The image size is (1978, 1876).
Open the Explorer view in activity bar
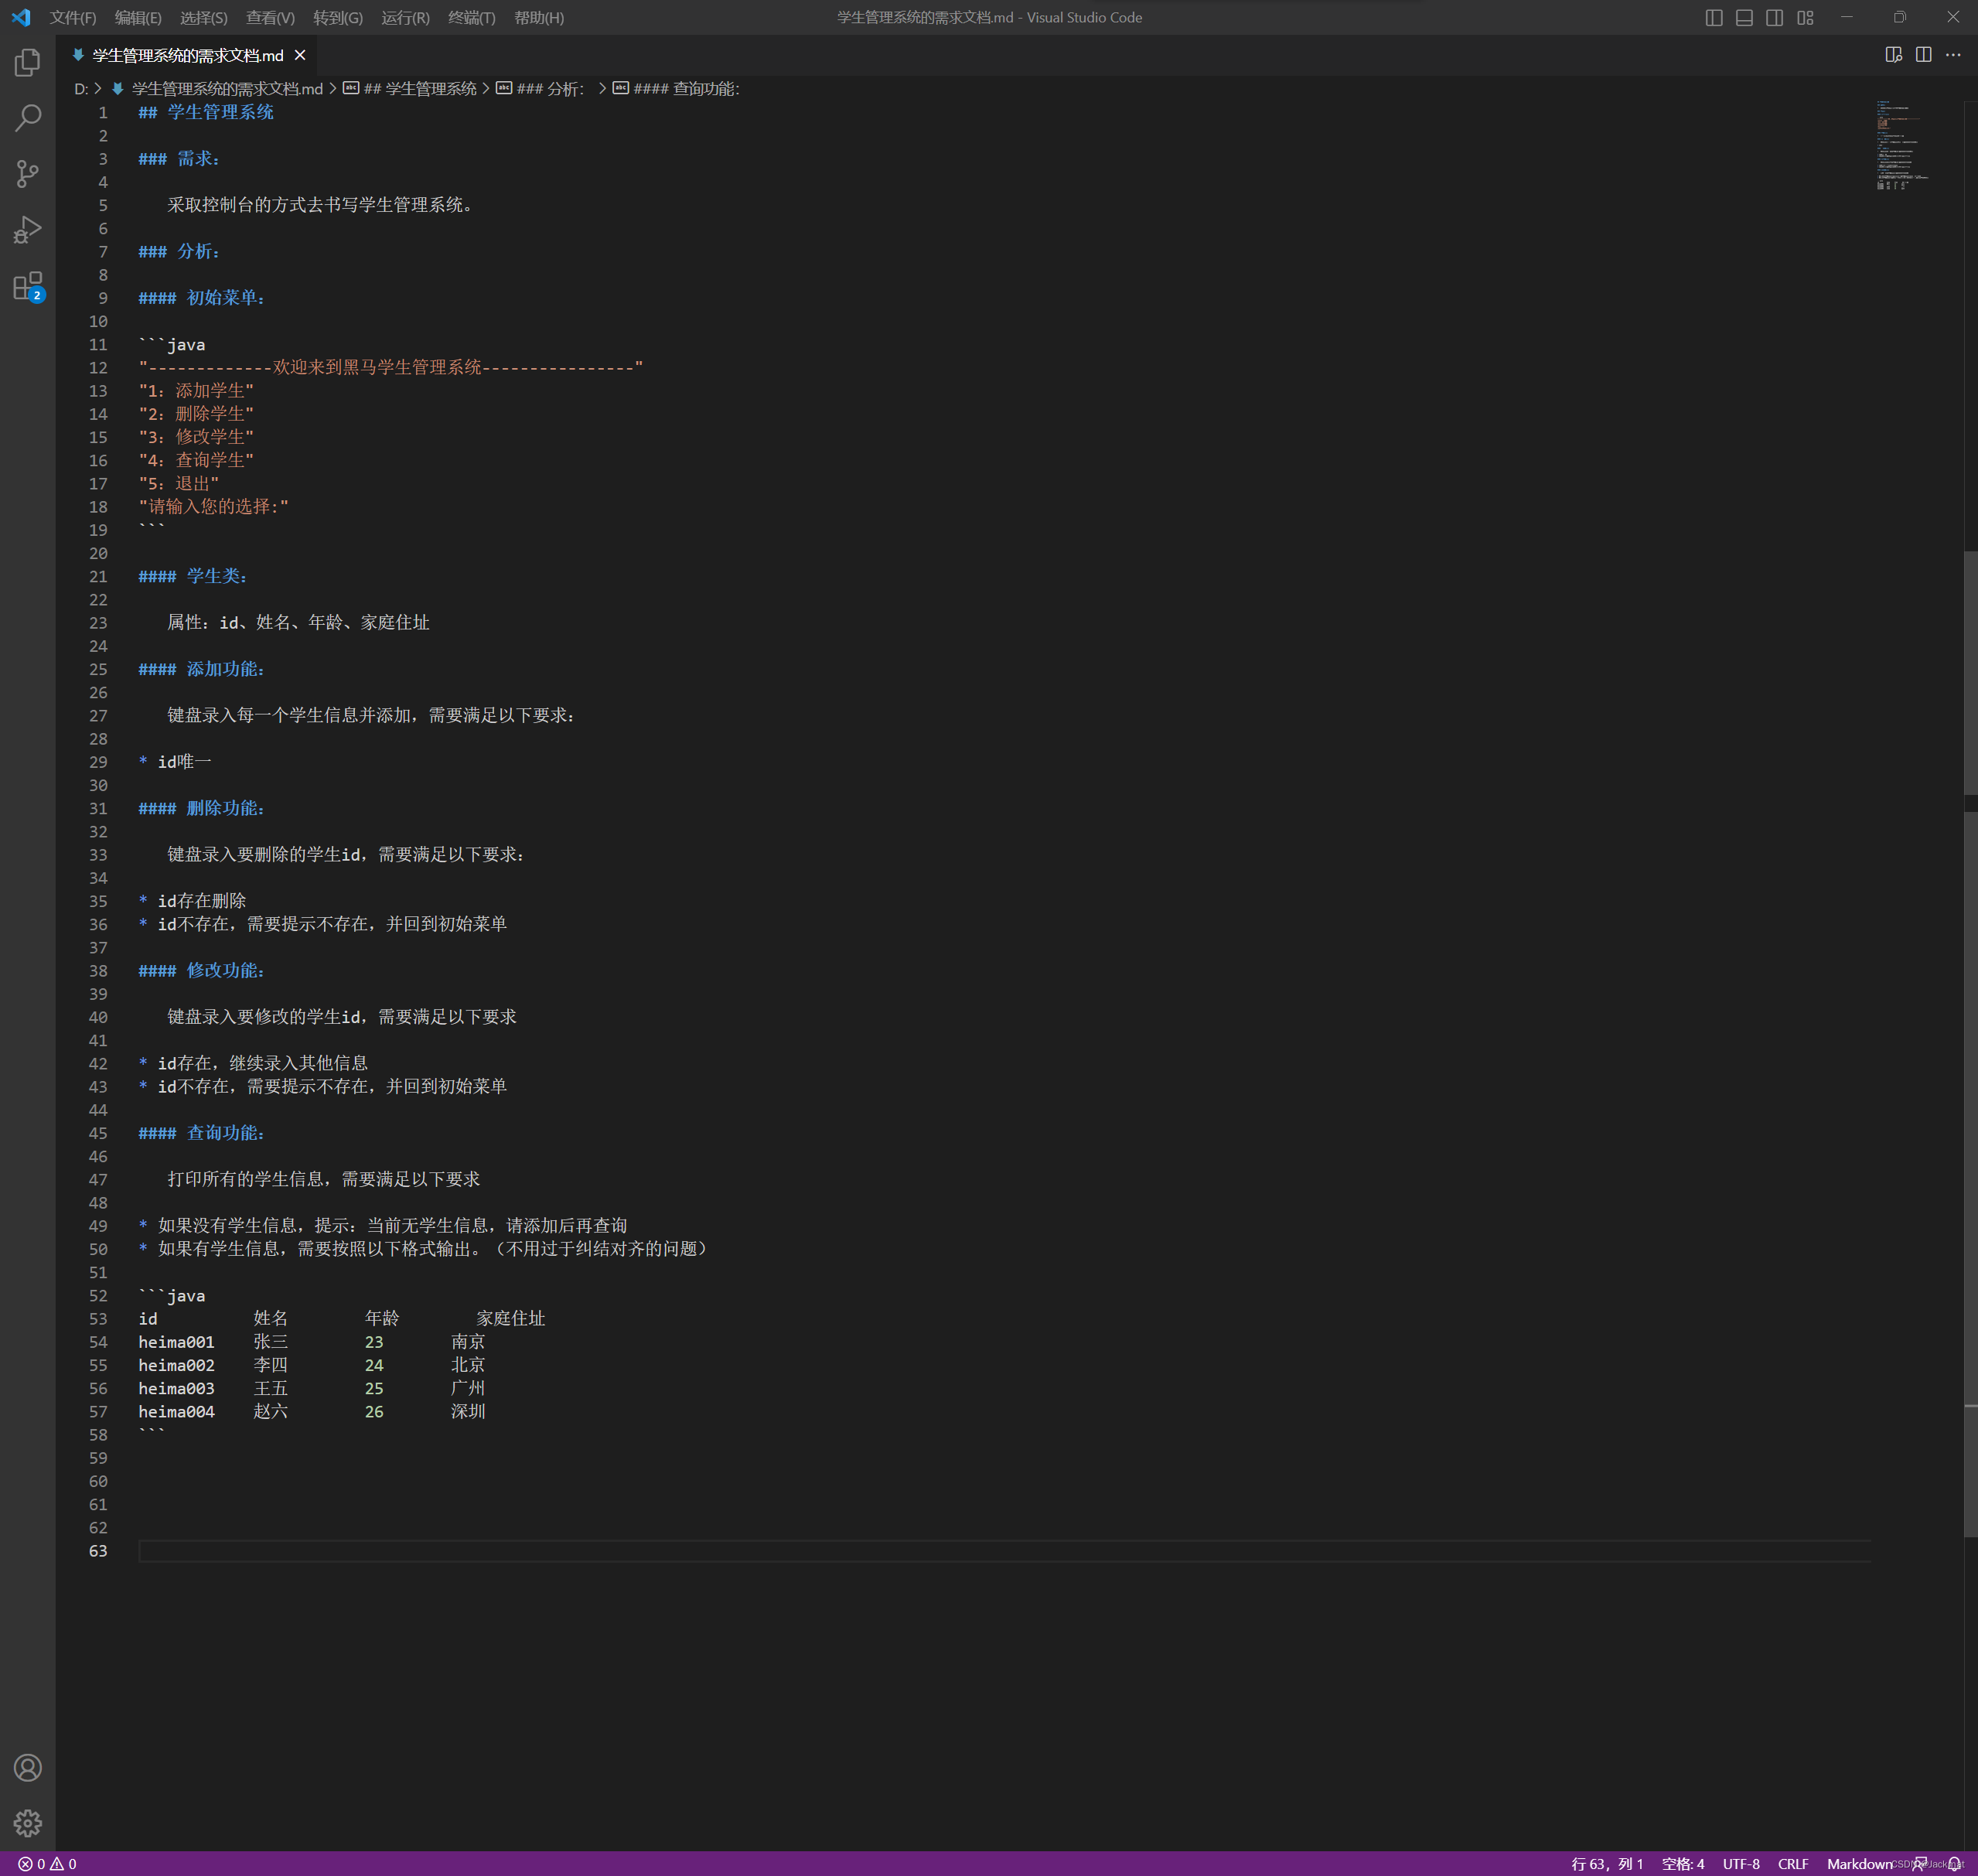coord(28,63)
